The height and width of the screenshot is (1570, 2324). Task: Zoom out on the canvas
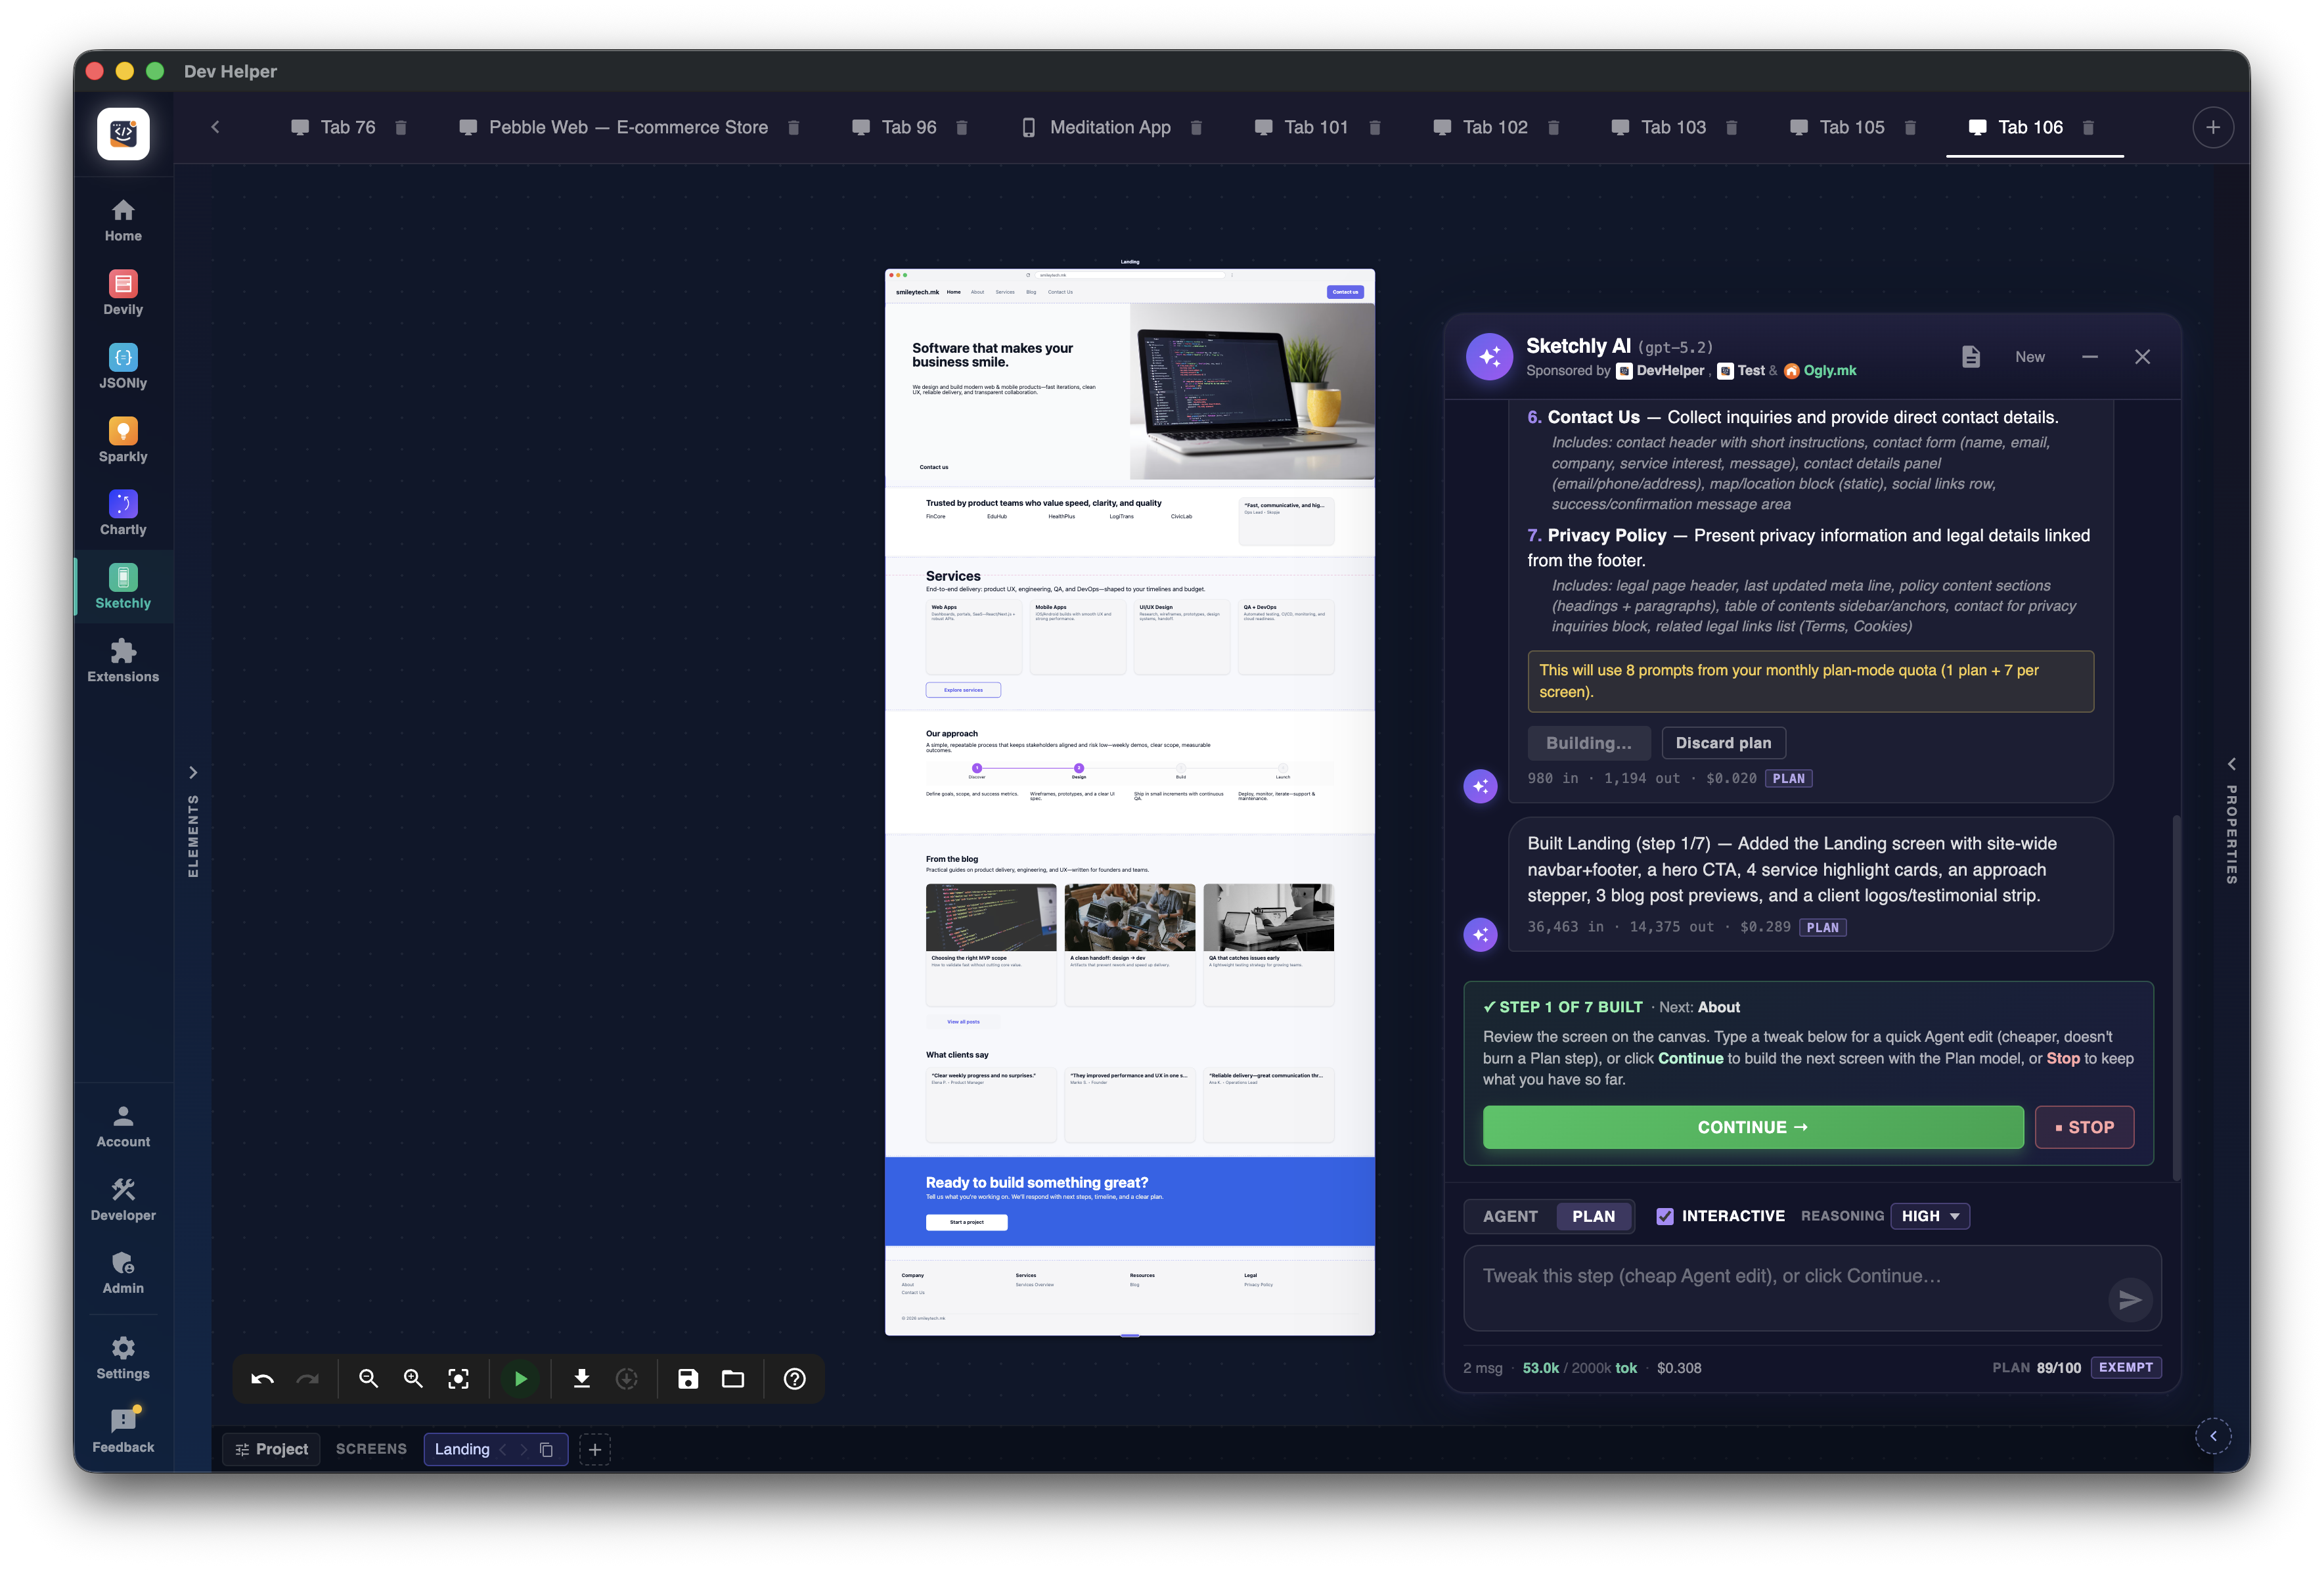tap(368, 1378)
